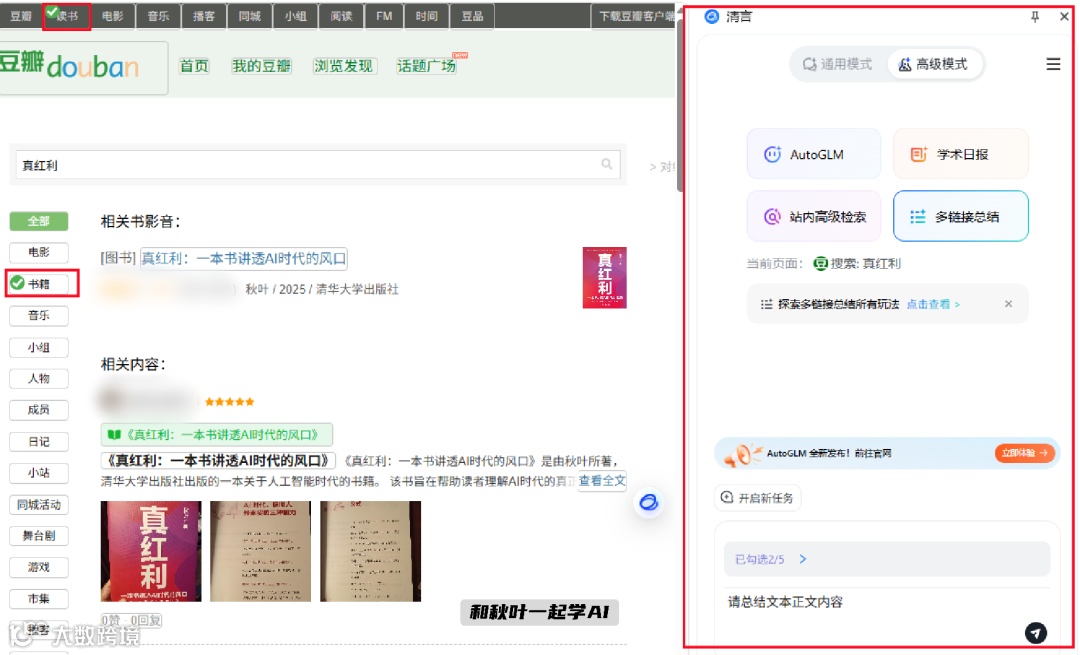1080x655 pixels.
Task: Select the 舞台剧 filter
Action: coord(39,536)
